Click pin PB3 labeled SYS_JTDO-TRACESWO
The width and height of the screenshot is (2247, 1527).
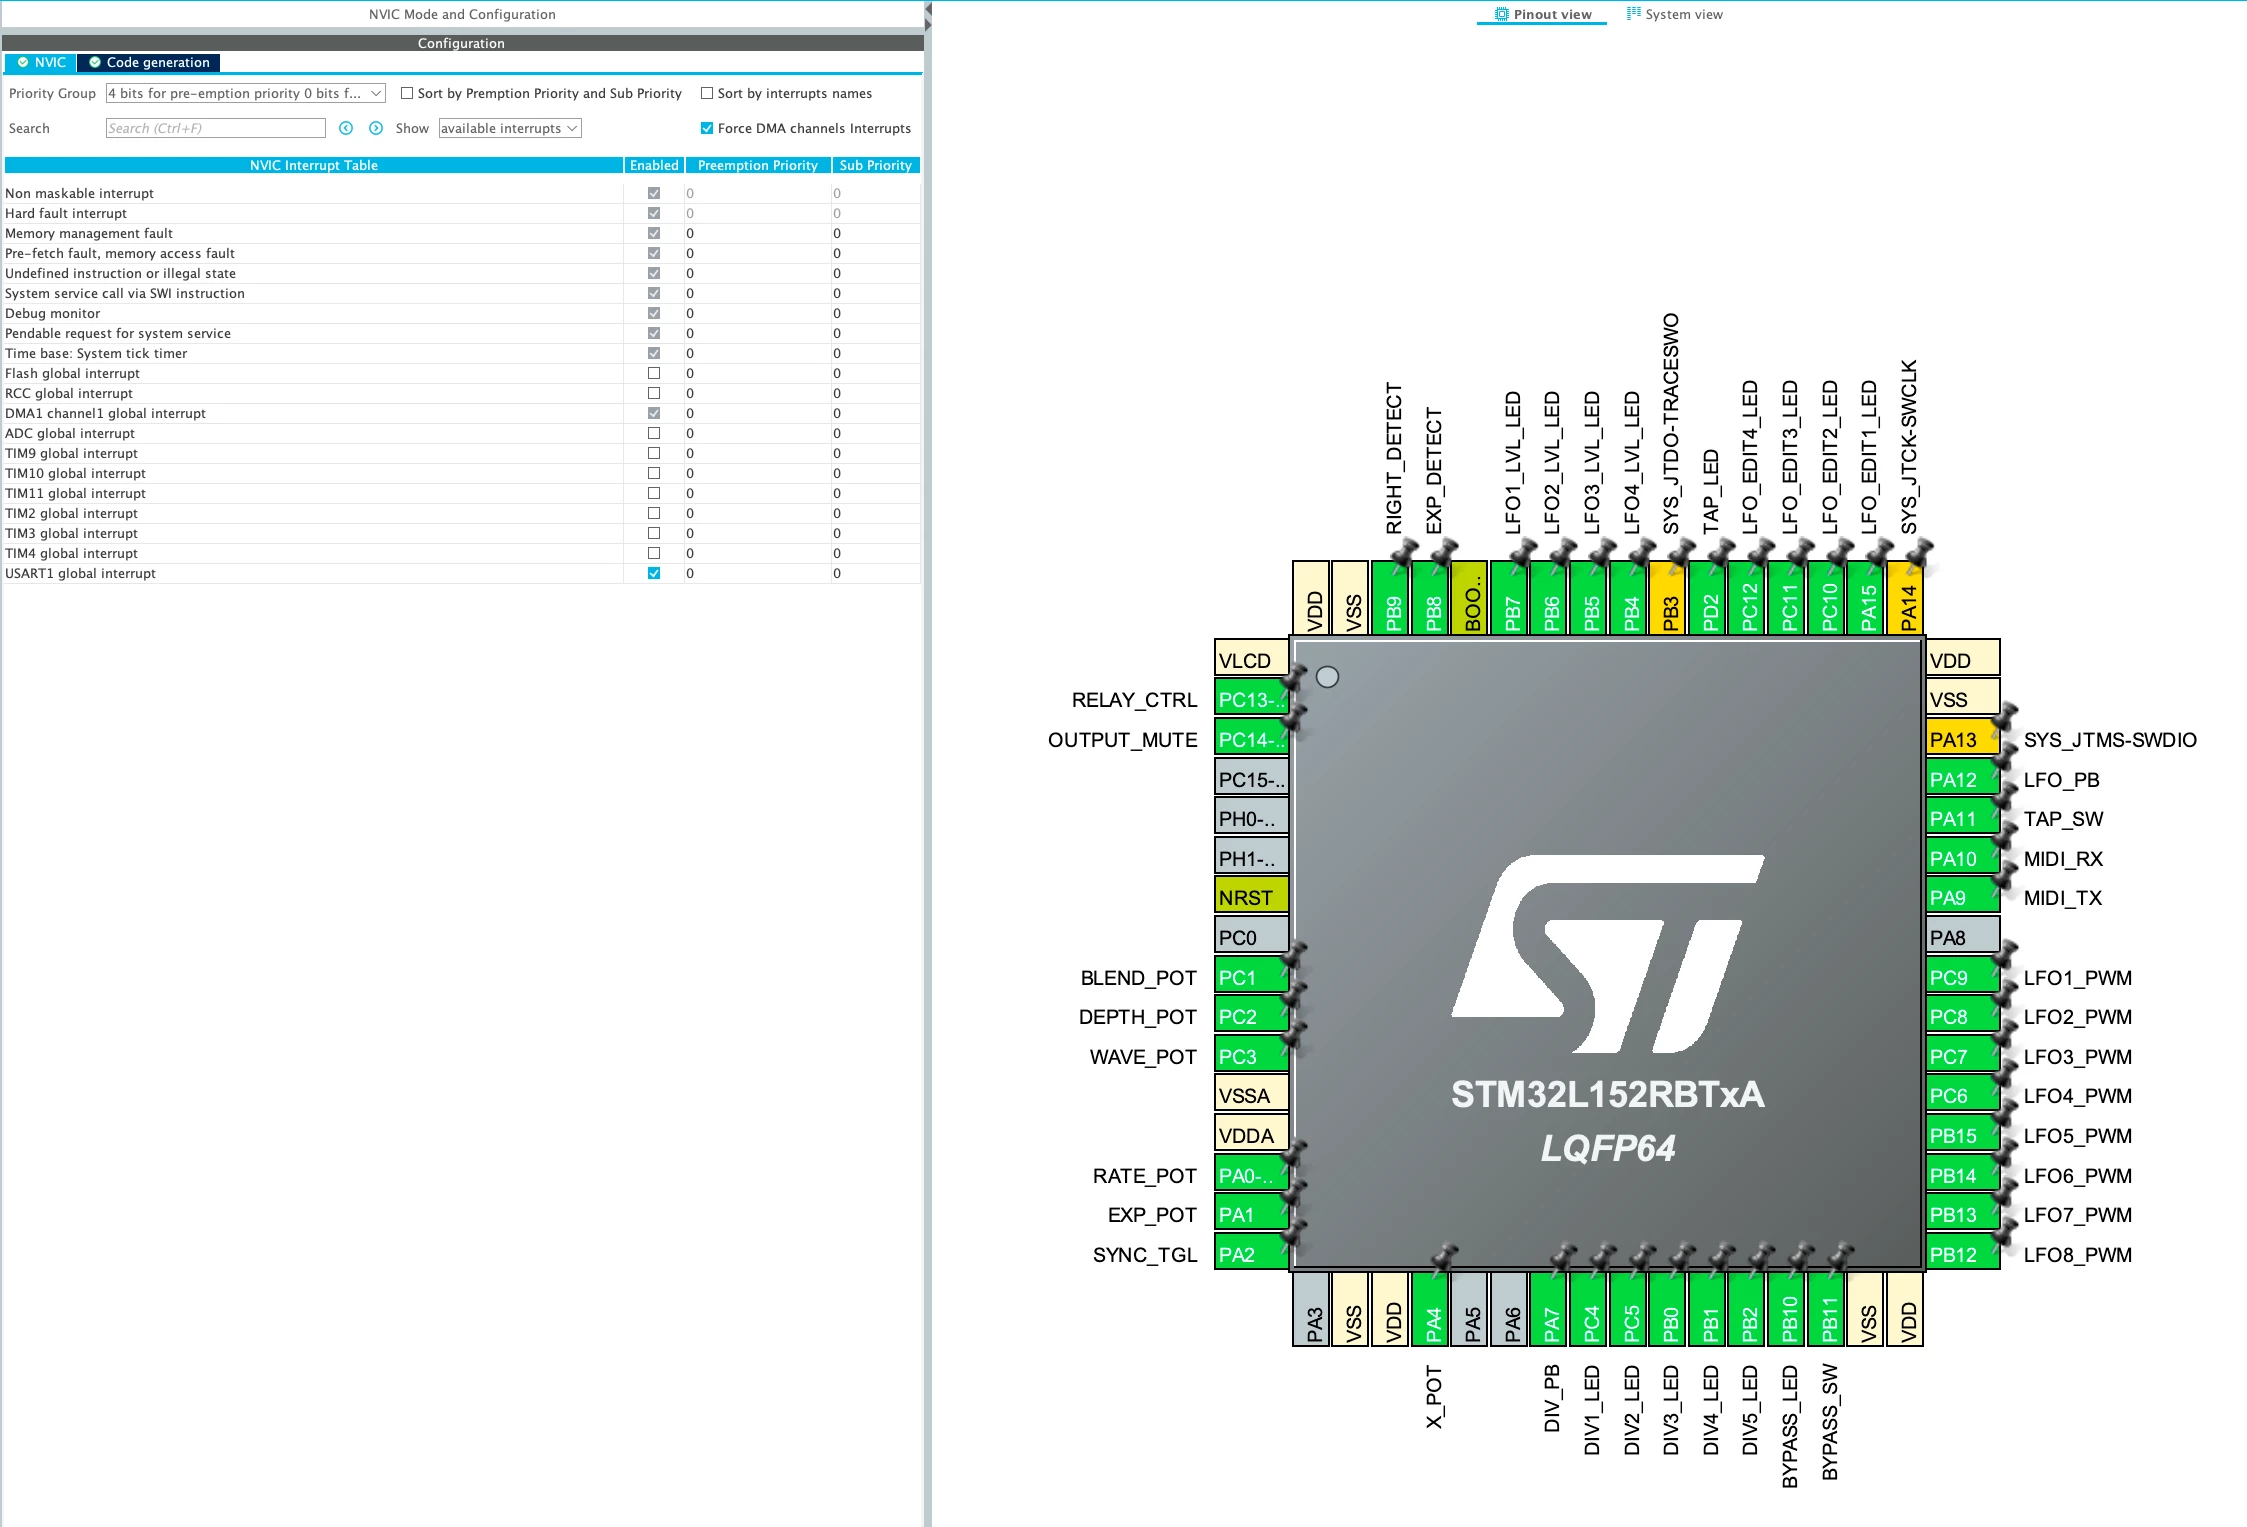pyautogui.click(x=1668, y=597)
